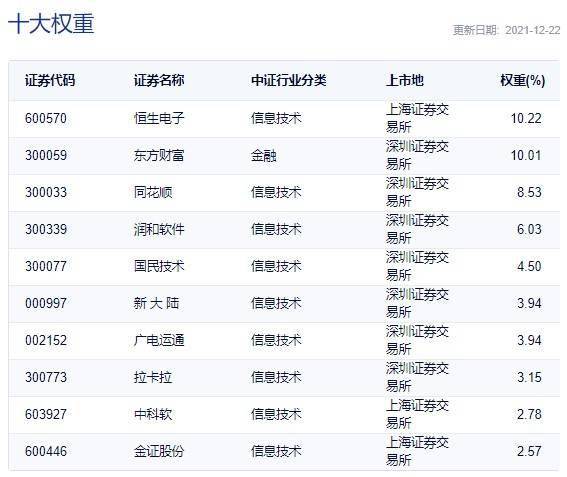
Task: Click the 十大权重 section title
Action: pos(51,24)
